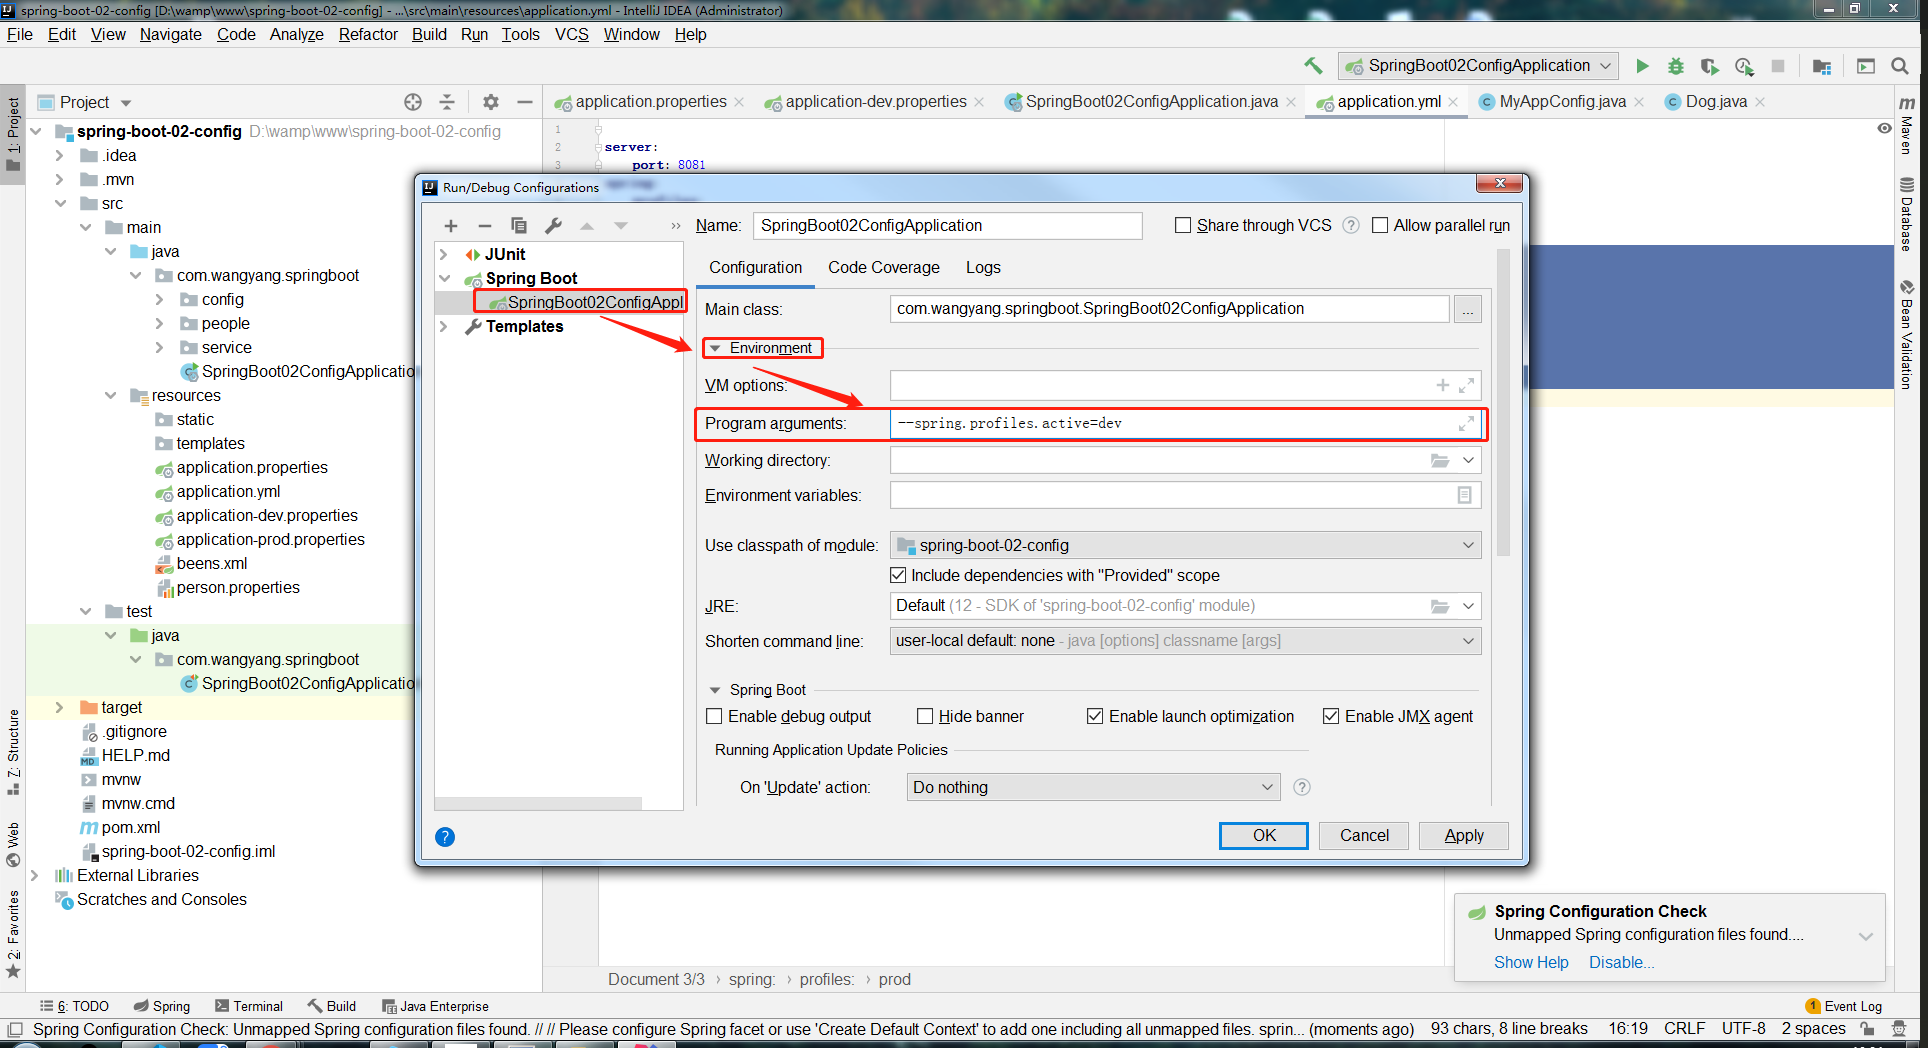
Task: Open Use classpath of module dropdown
Action: click(1185, 546)
